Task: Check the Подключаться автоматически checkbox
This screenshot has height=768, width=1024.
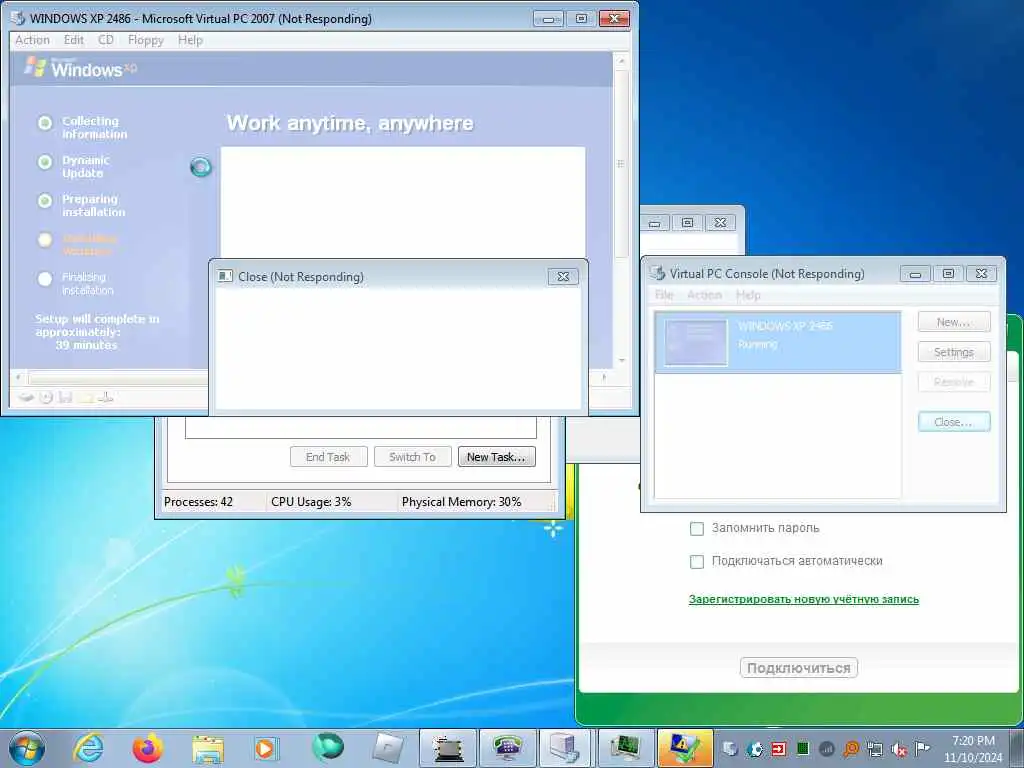Action: point(697,562)
